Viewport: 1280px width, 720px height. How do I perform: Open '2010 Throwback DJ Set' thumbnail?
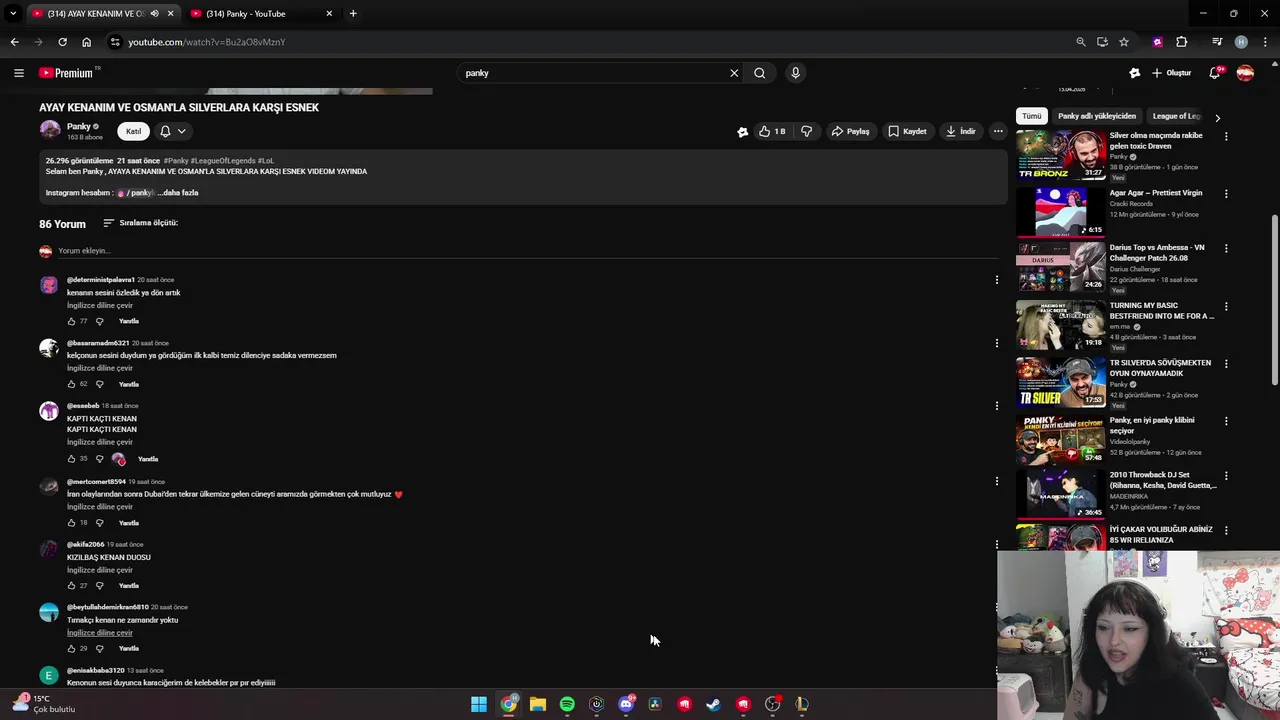coord(1061,494)
